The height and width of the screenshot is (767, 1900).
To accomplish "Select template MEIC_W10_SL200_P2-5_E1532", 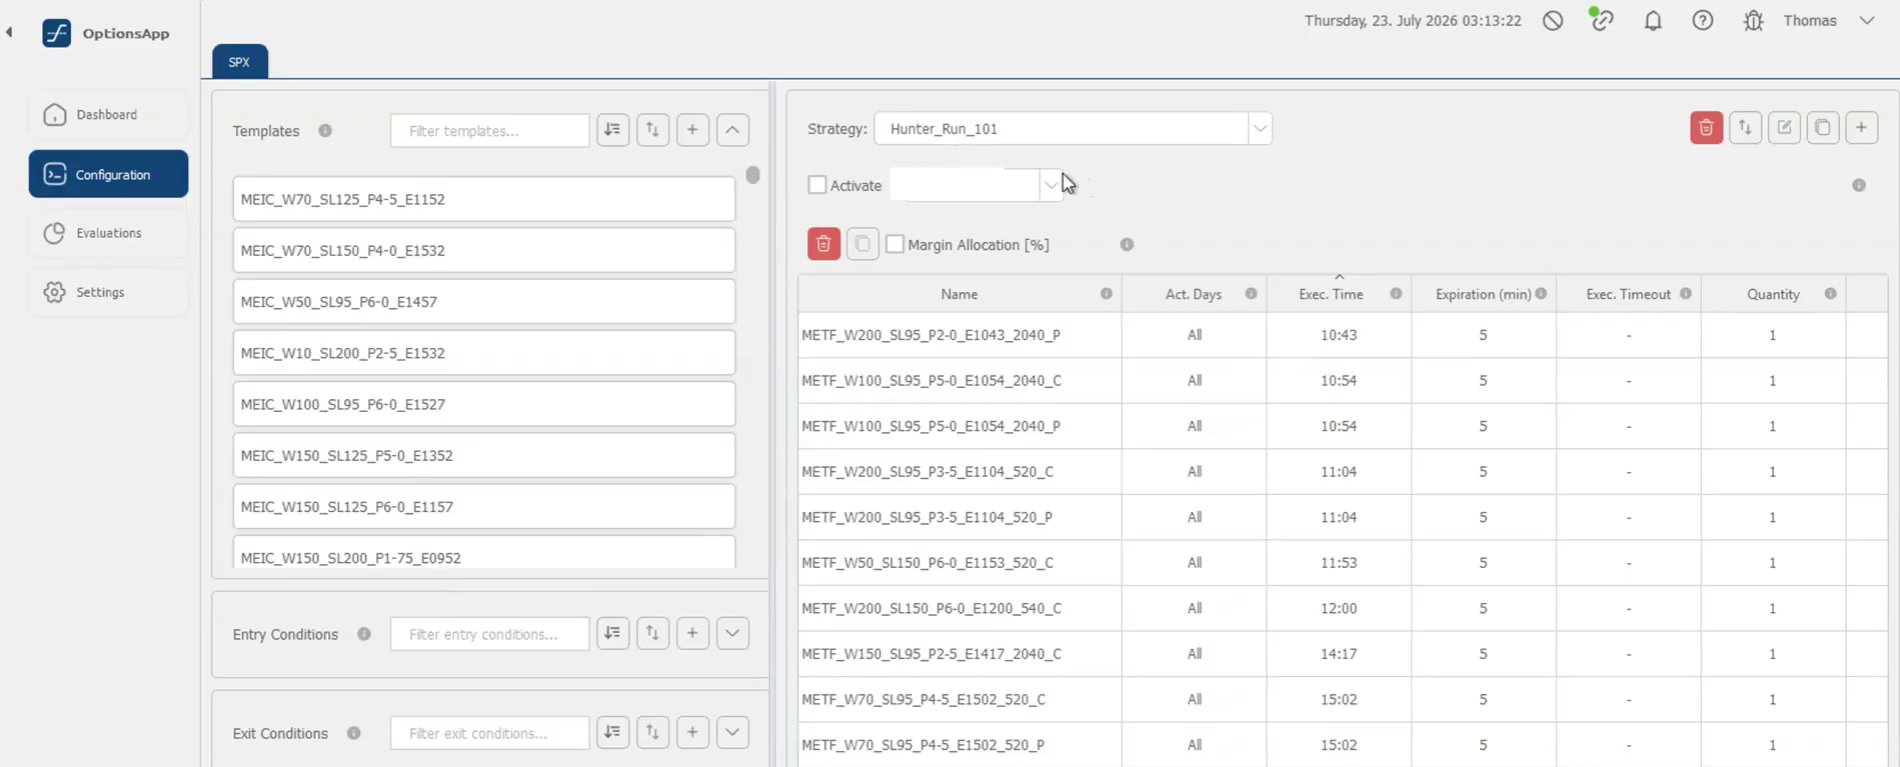I will [x=484, y=353].
